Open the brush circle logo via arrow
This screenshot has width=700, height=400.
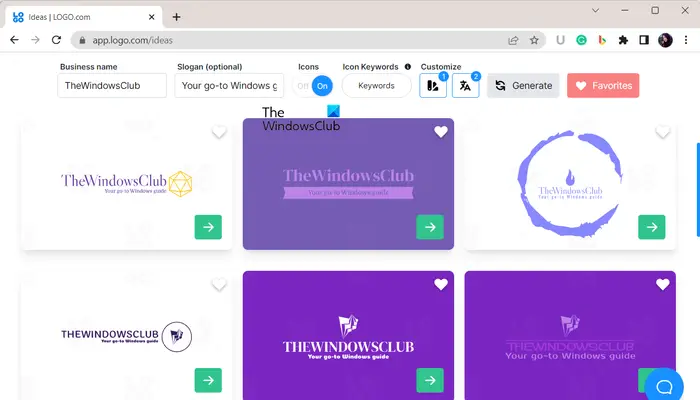(x=652, y=227)
